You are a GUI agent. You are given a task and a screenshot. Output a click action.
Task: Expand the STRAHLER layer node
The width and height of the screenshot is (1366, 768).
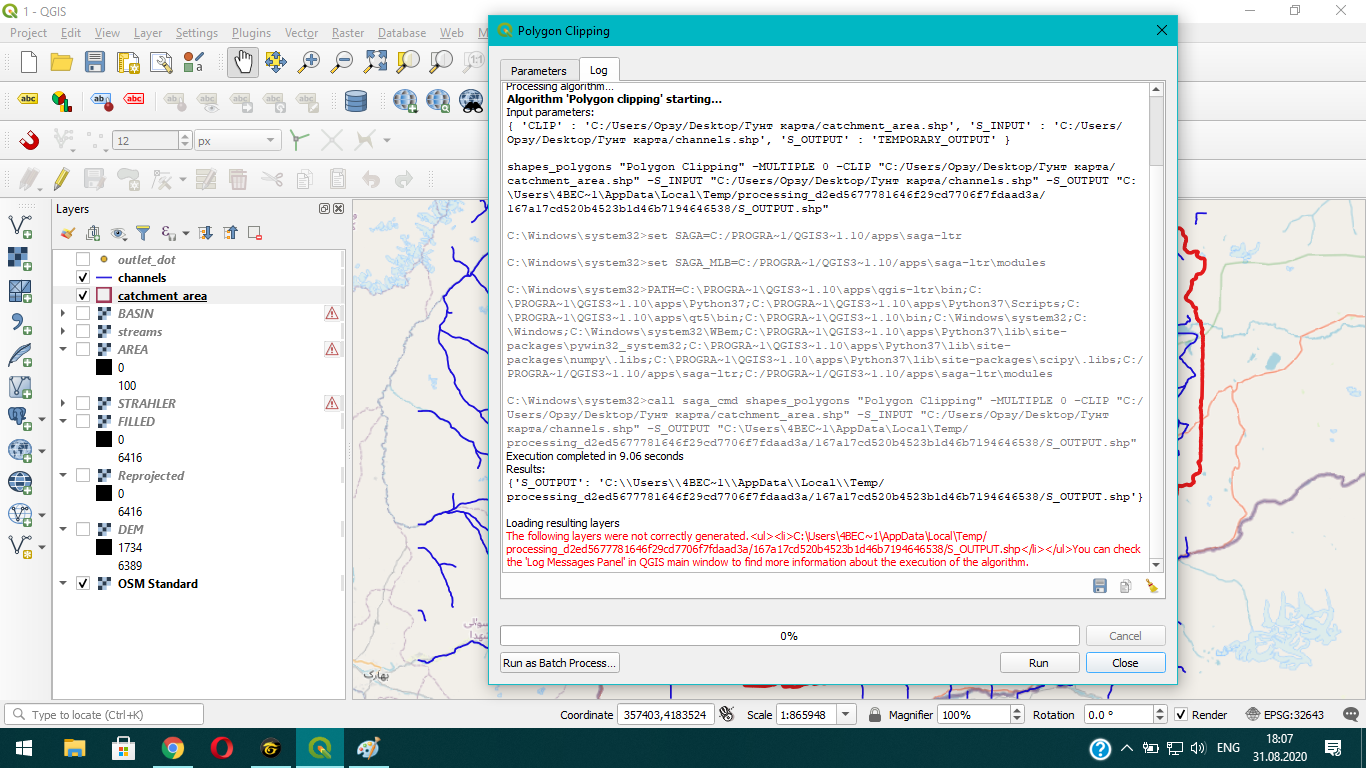[63, 404]
